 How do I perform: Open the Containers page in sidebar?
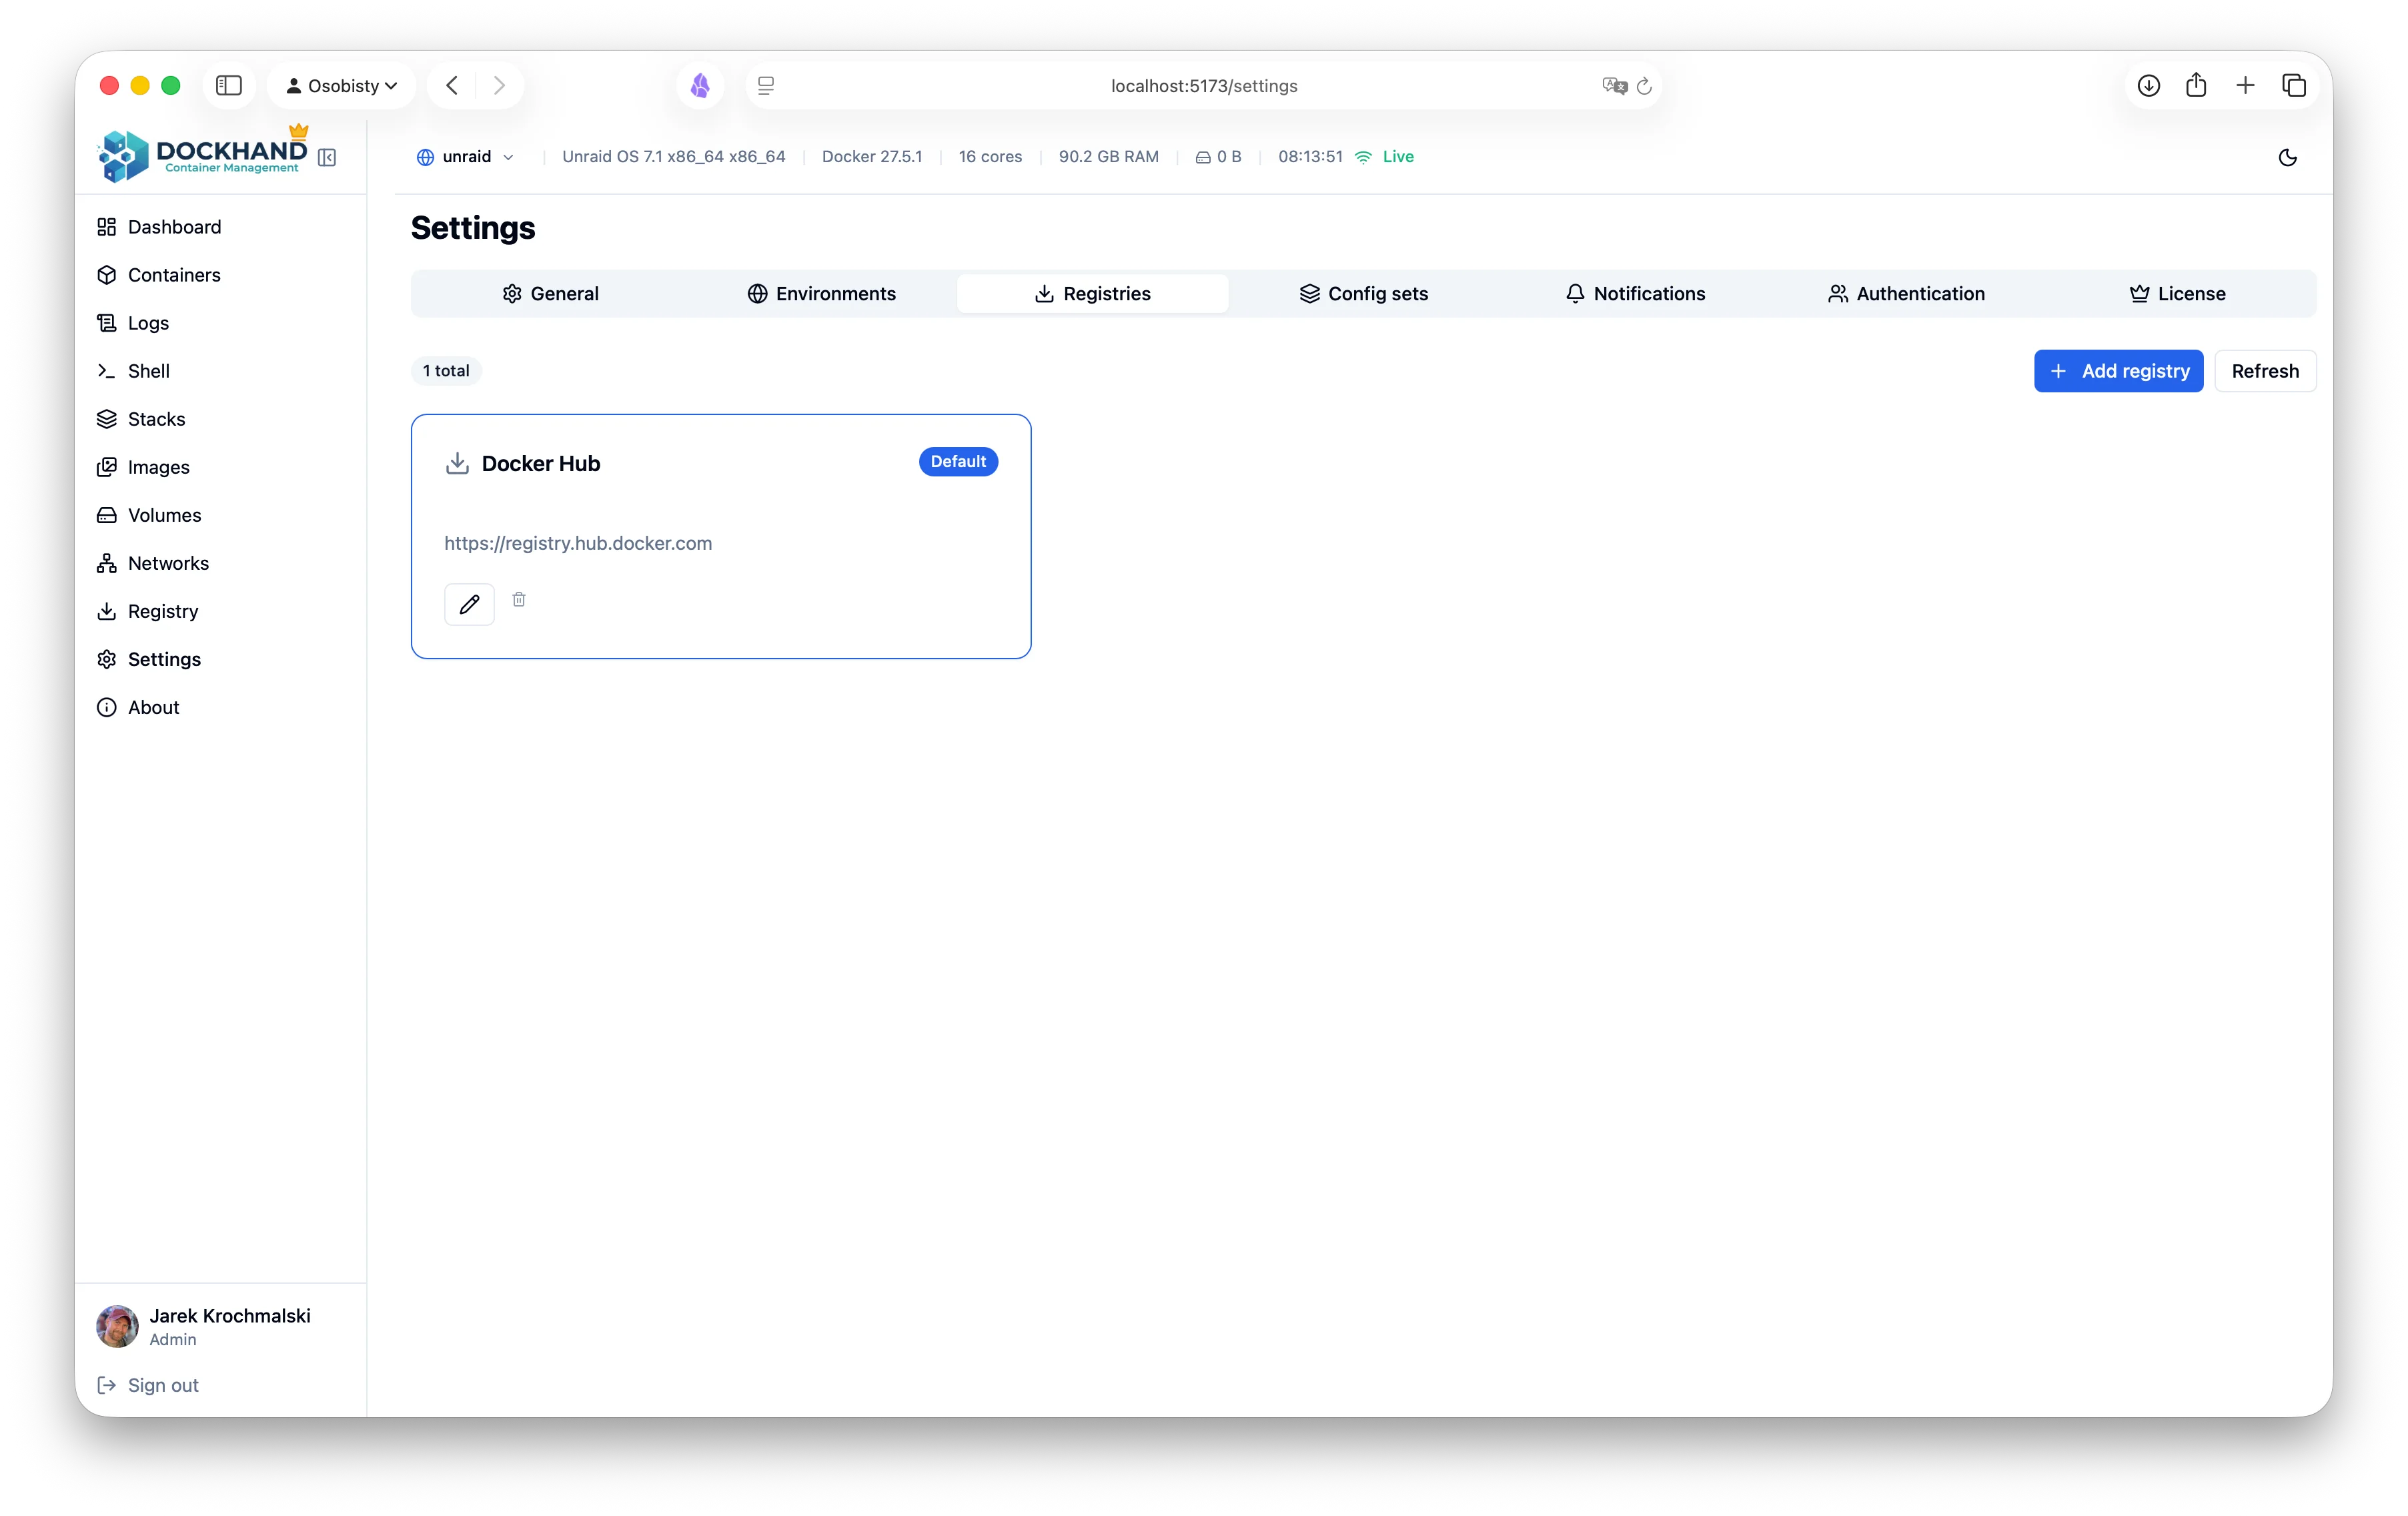tap(173, 275)
